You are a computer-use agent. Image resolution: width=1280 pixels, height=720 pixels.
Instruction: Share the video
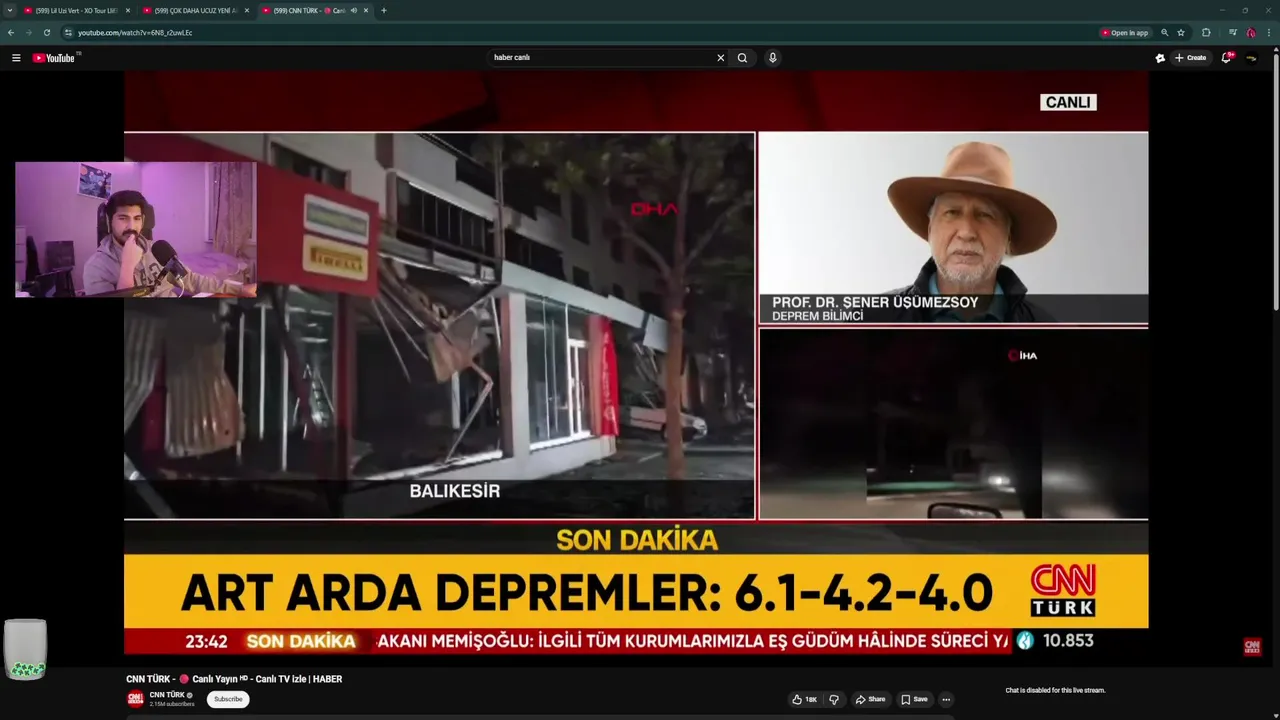pyautogui.click(x=870, y=699)
